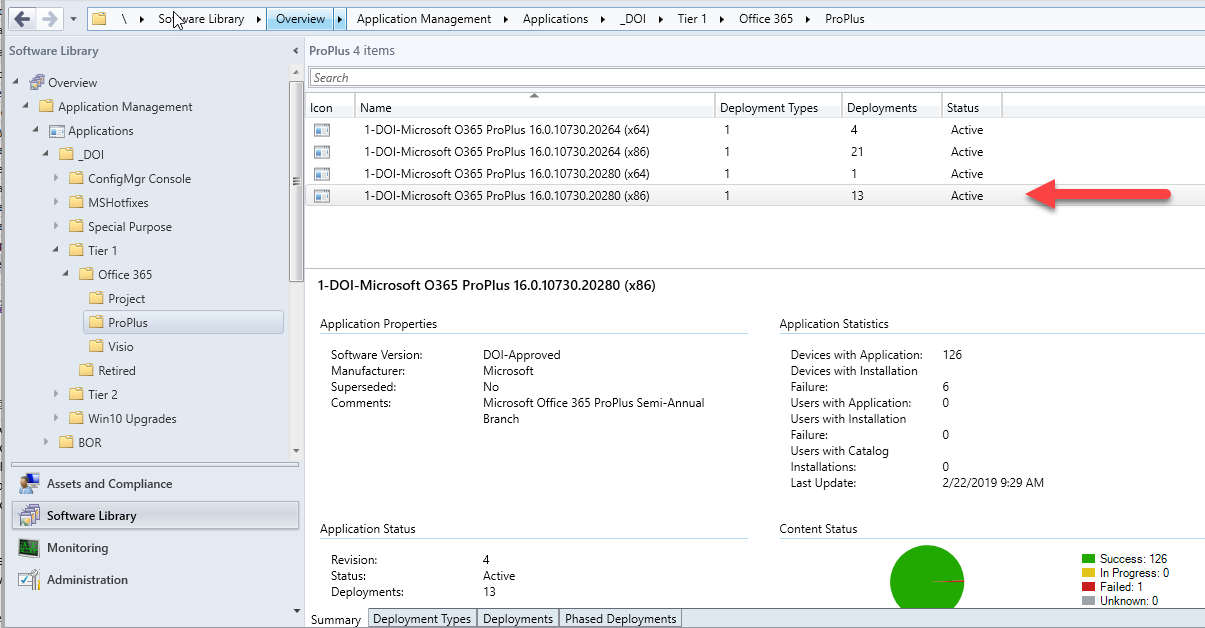The width and height of the screenshot is (1205, 628).
Task: Click the Application Management folder icon in tree
Action: tap(46, 106)
